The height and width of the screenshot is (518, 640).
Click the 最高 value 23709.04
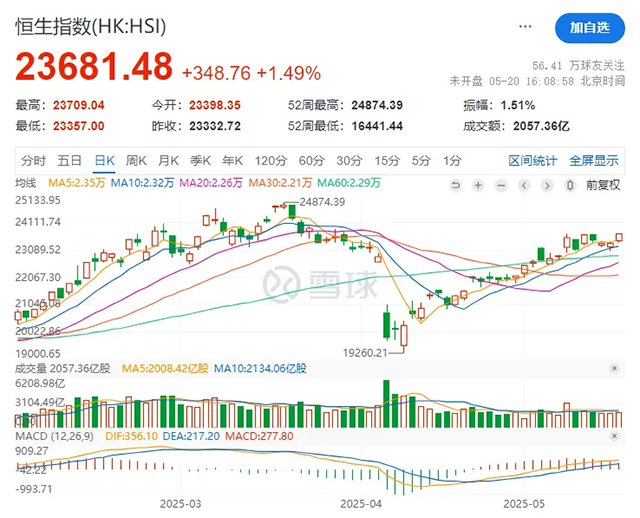click(x=79, y=105)
